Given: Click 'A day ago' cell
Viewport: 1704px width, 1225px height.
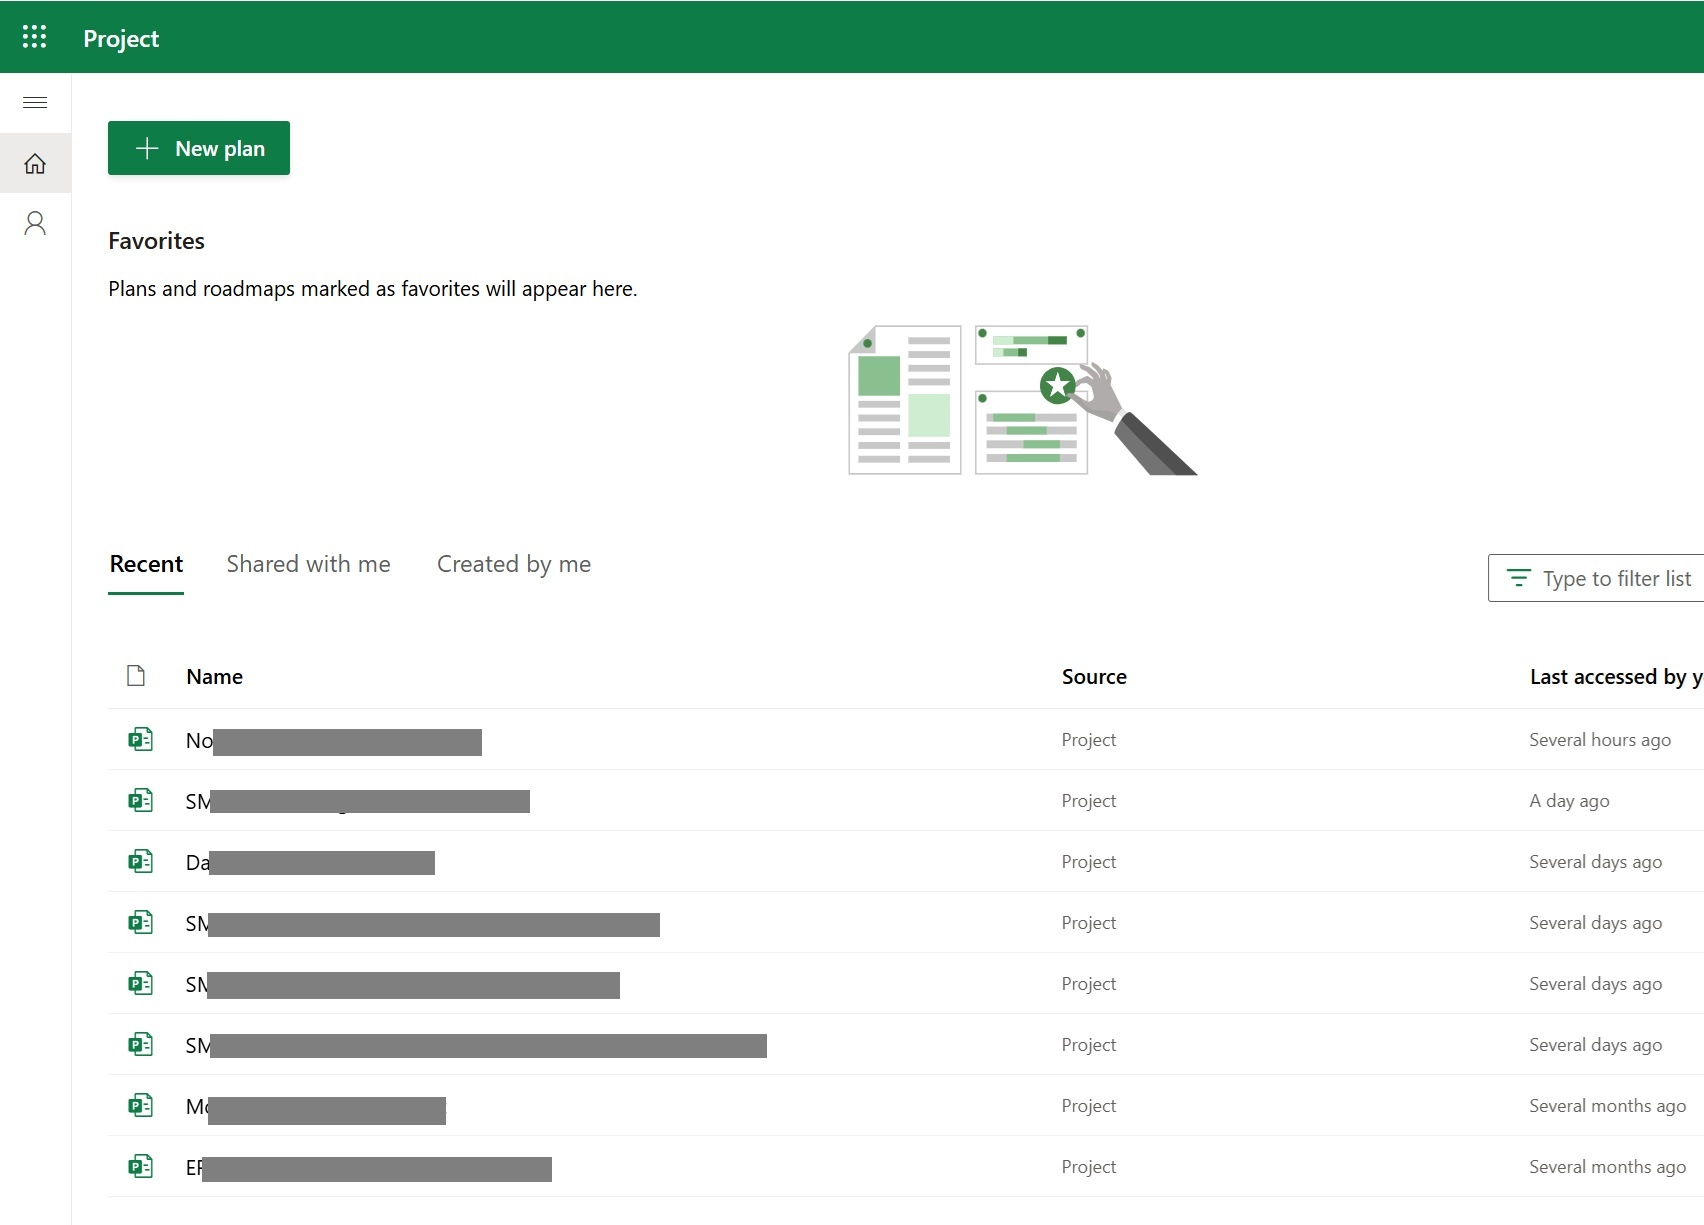Looking at the screenshot, I should (x=1569, y=801).
